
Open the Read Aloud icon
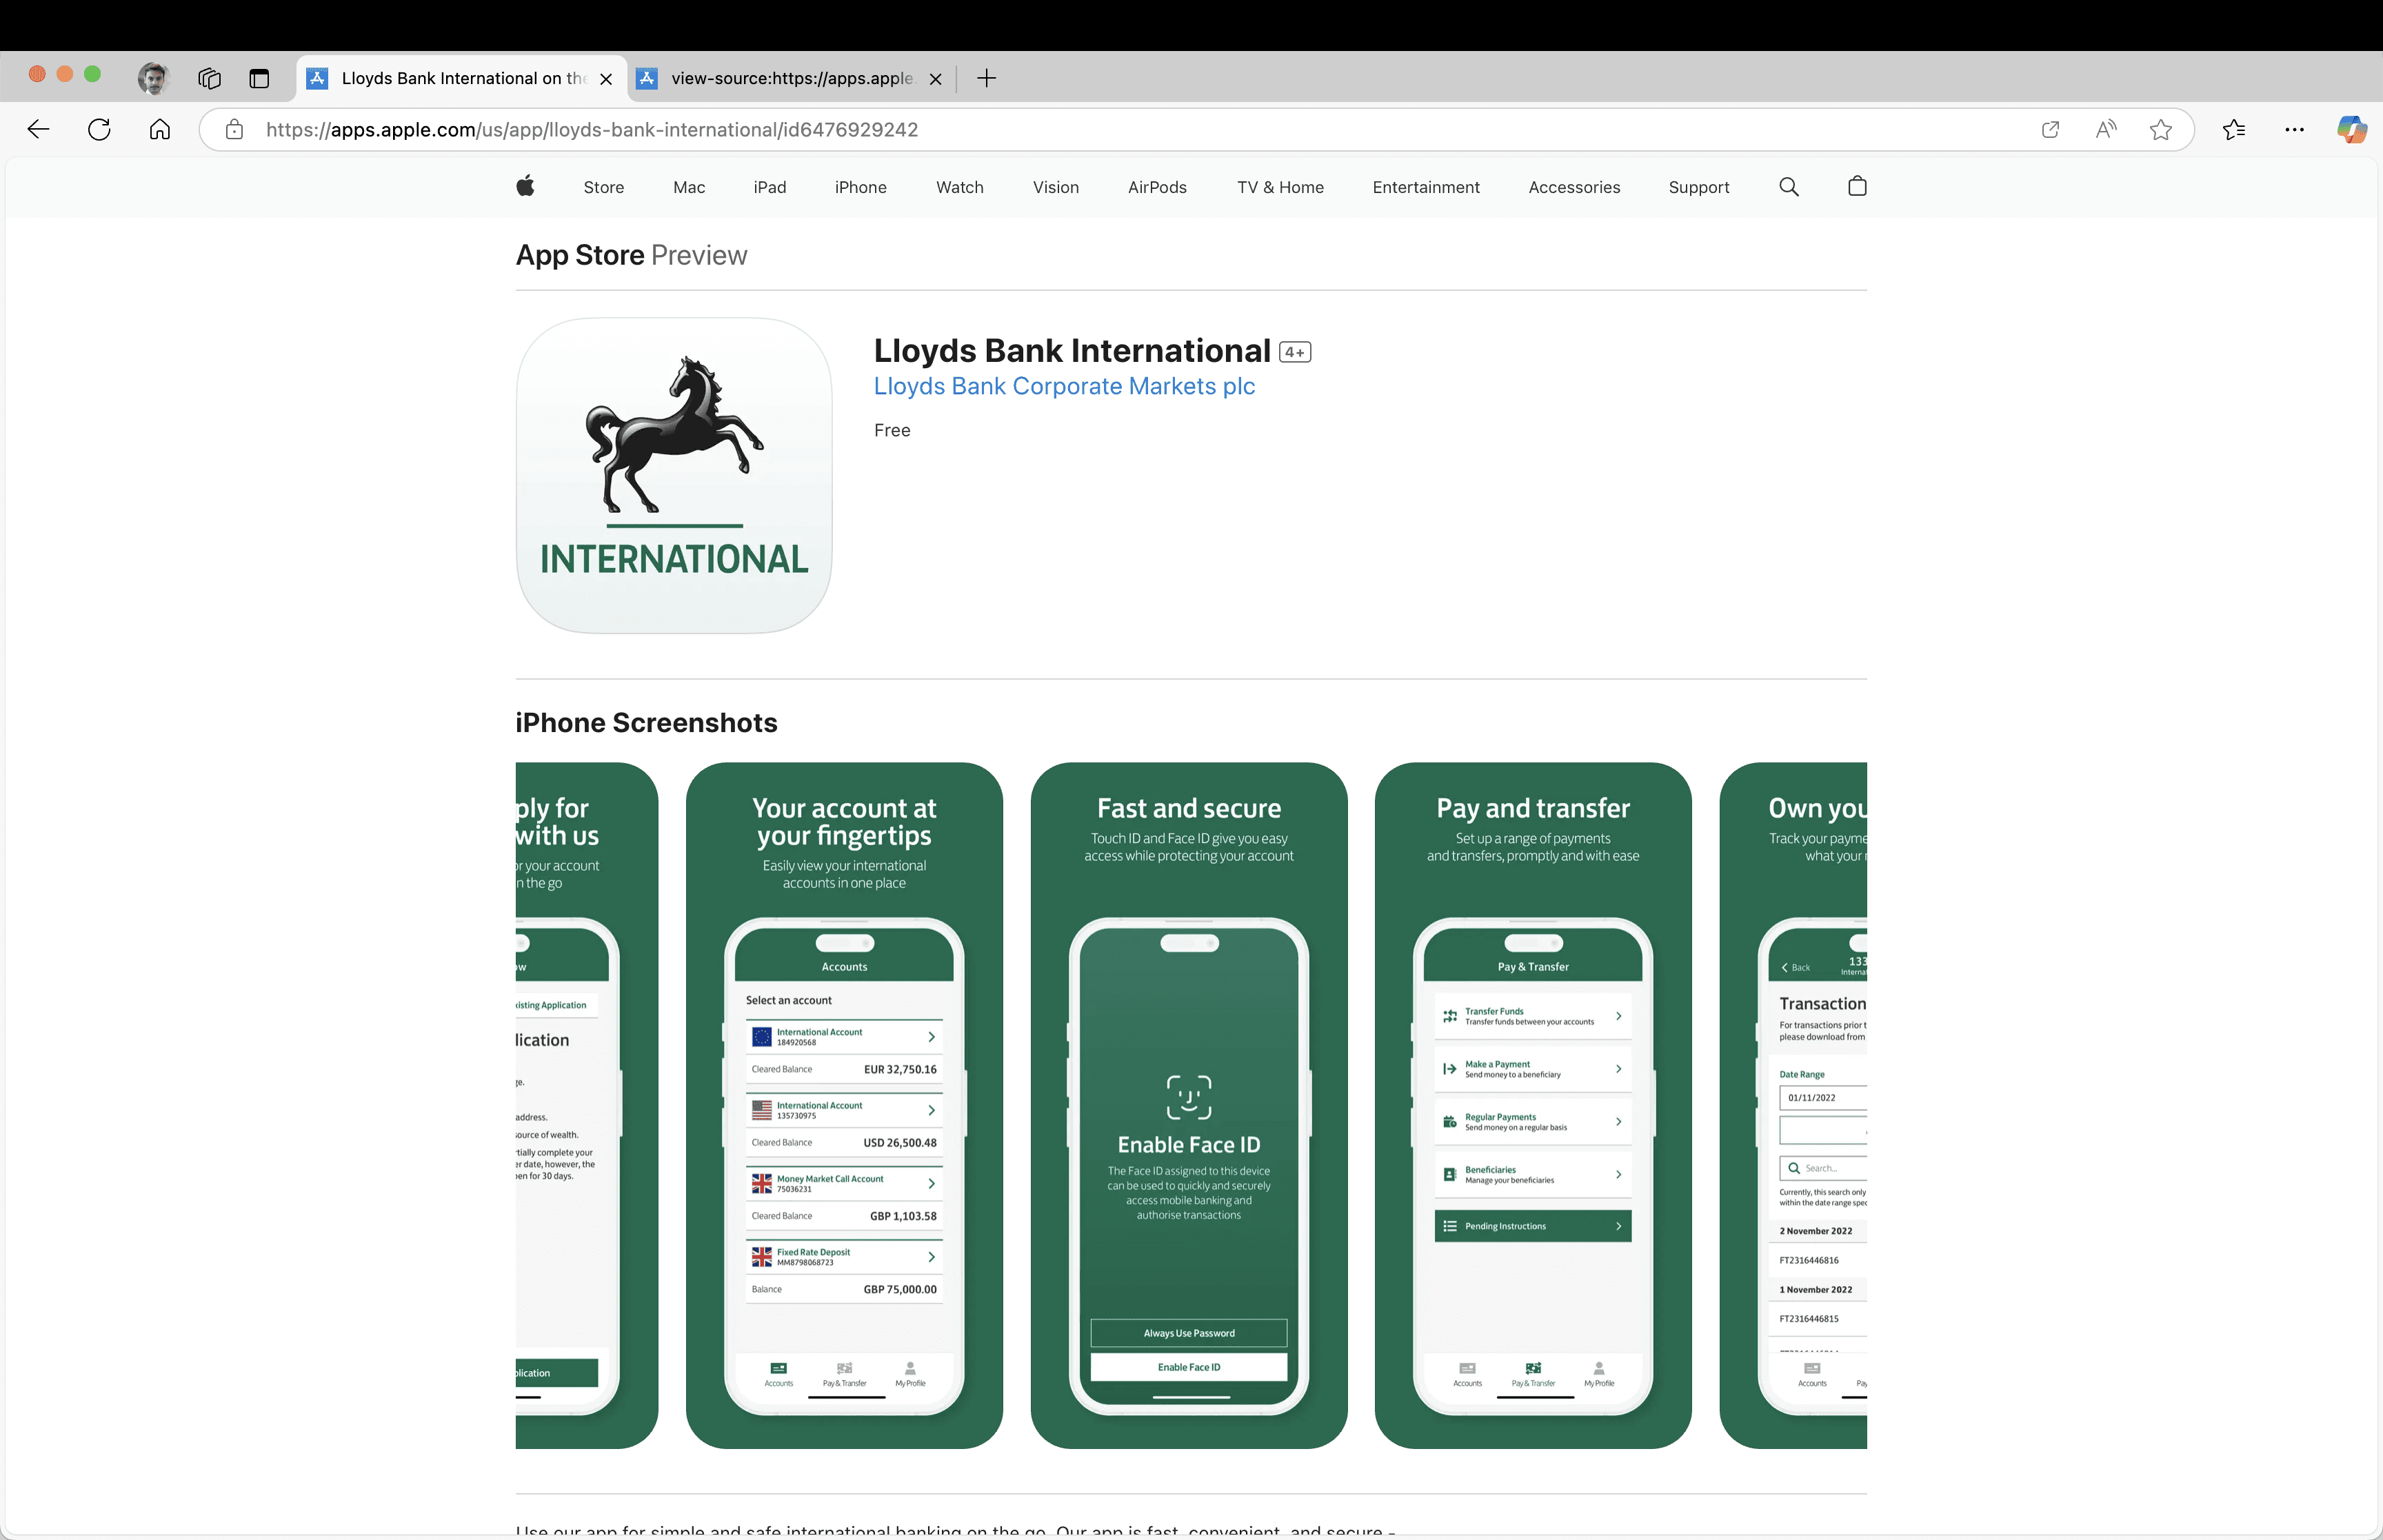click(x=2106, y=129)
